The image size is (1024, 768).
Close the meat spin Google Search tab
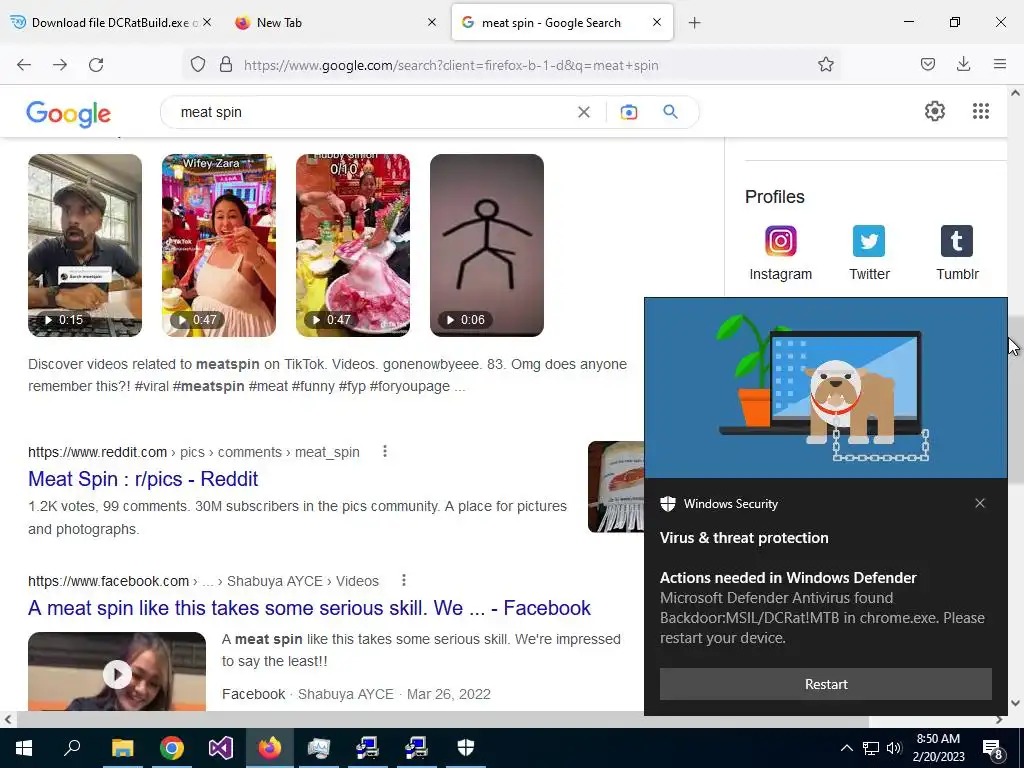657,22
